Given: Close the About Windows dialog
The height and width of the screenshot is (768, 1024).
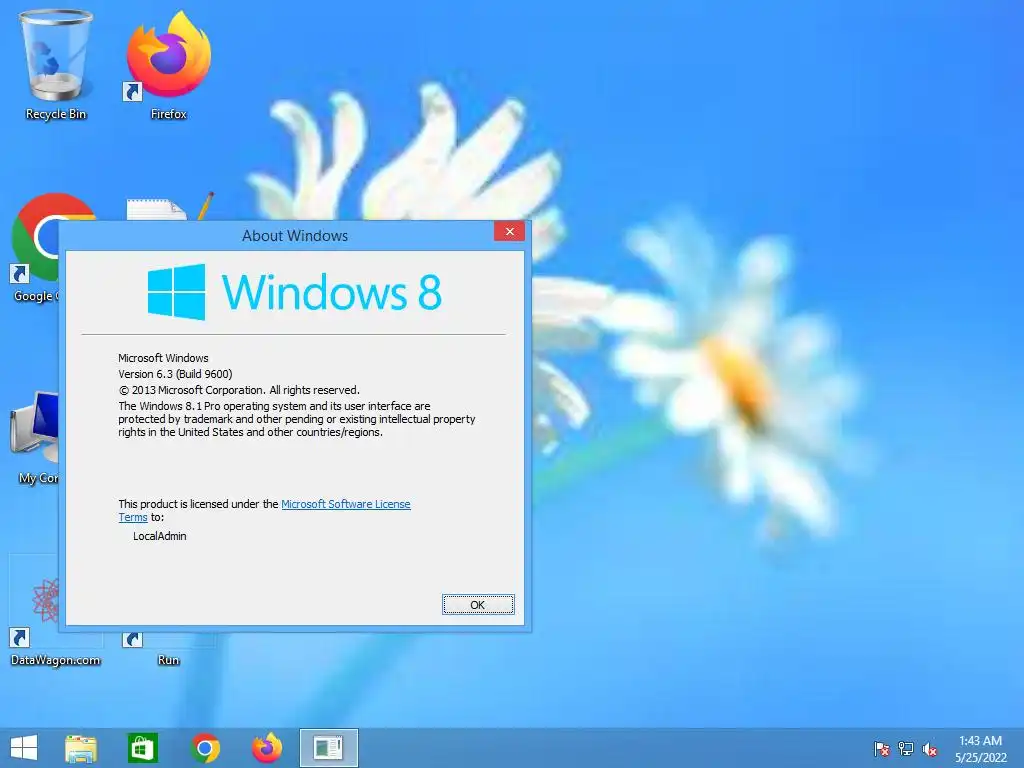Looking at the screenshot, I should click(509, 231).
